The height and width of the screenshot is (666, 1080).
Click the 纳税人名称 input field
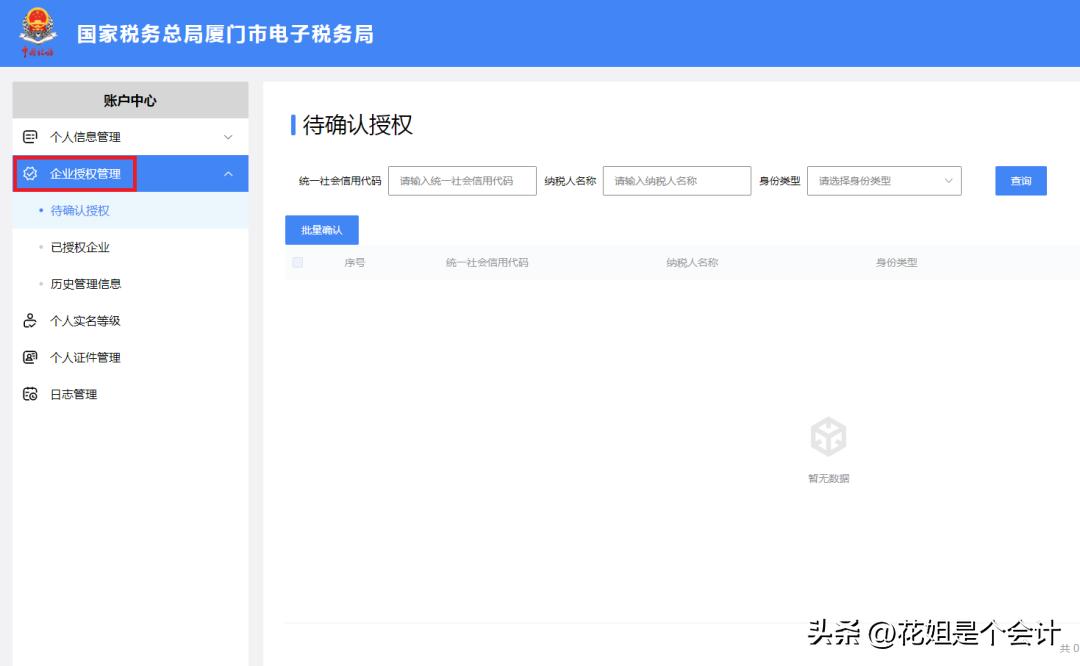(677, 180)
